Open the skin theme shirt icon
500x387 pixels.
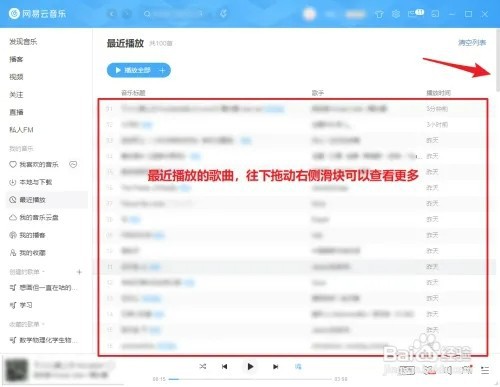point(379,14)
